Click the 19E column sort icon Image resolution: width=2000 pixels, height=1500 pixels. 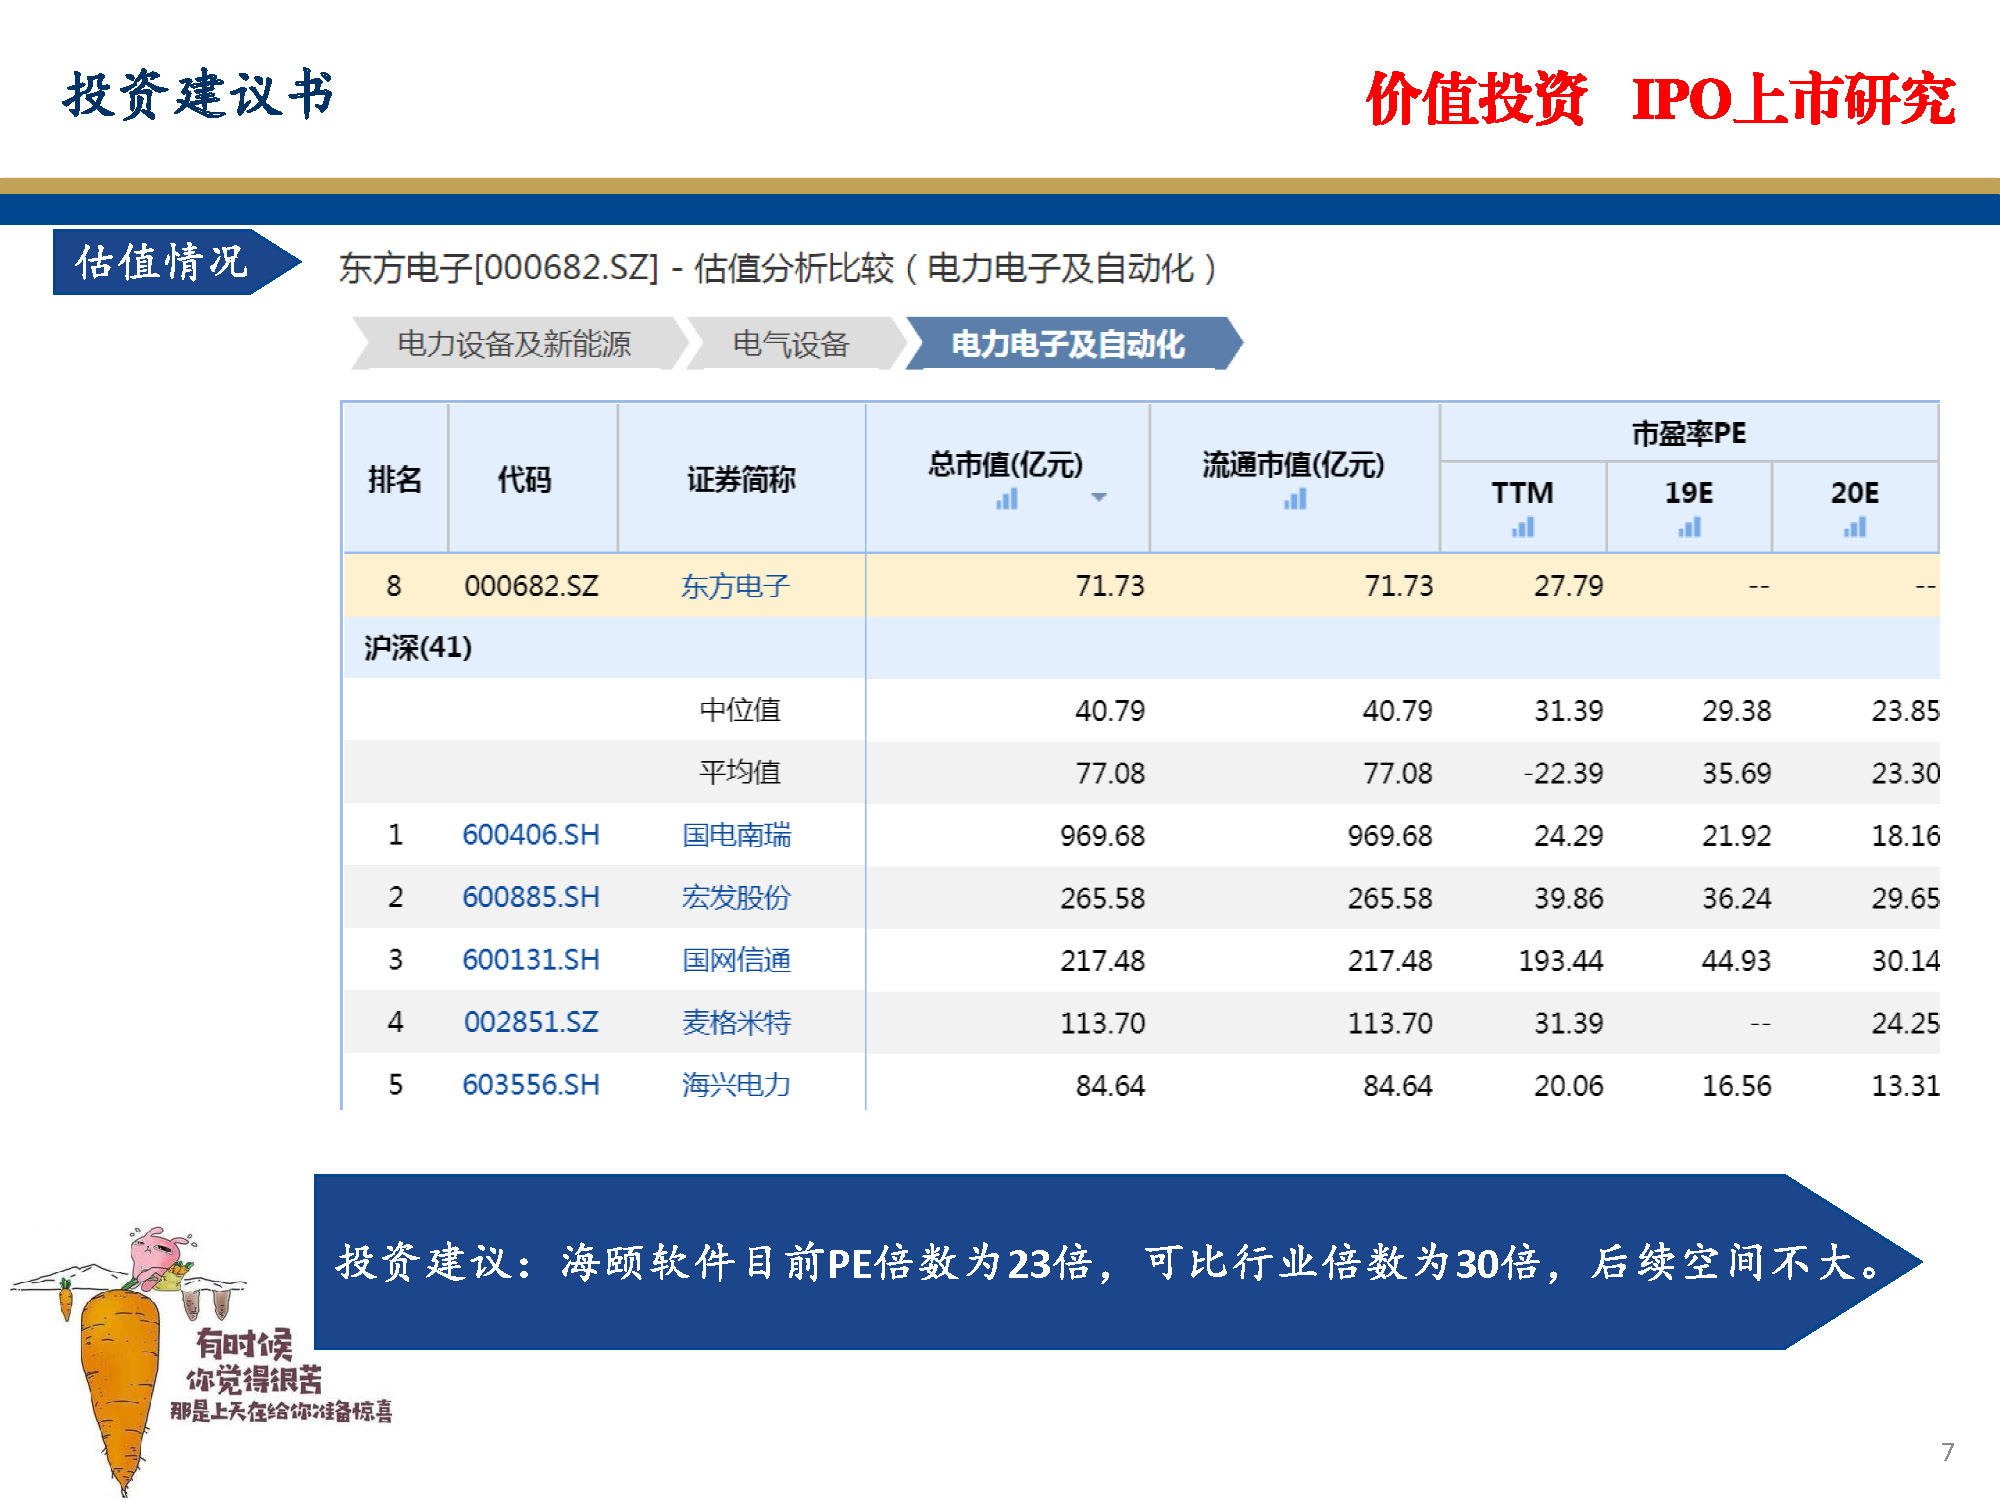[x=1688, y=526]
